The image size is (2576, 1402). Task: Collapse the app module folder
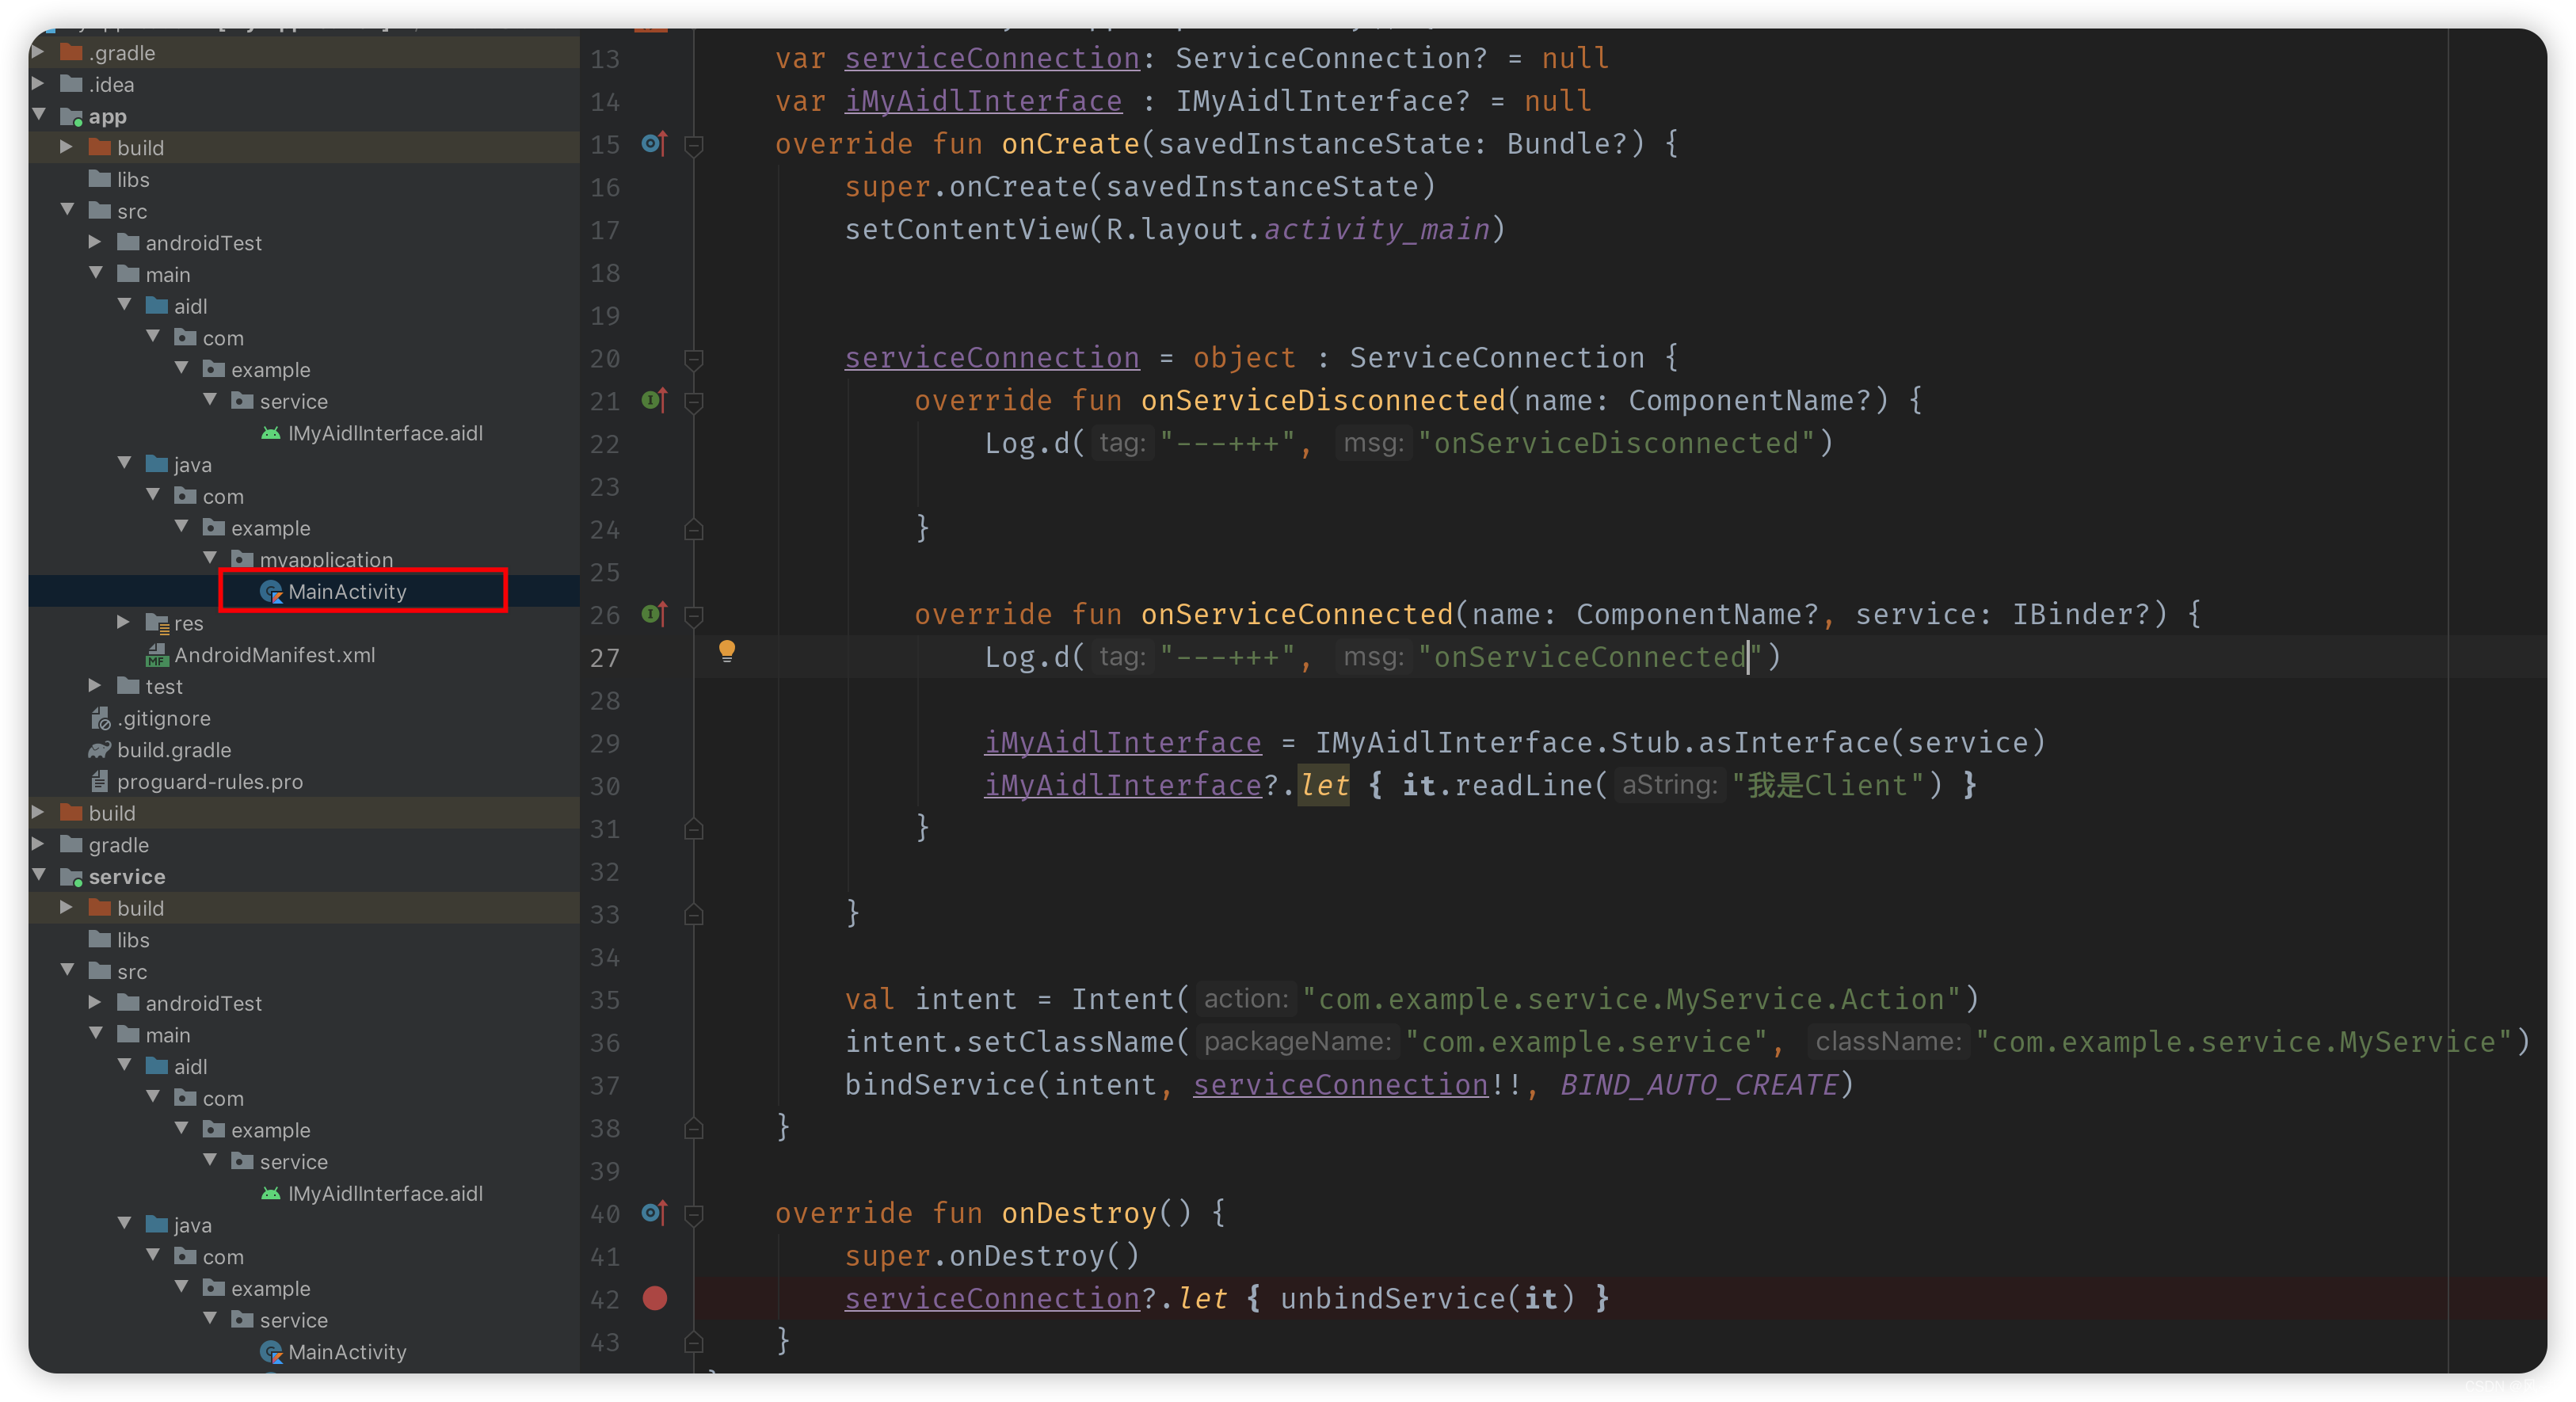39,115
